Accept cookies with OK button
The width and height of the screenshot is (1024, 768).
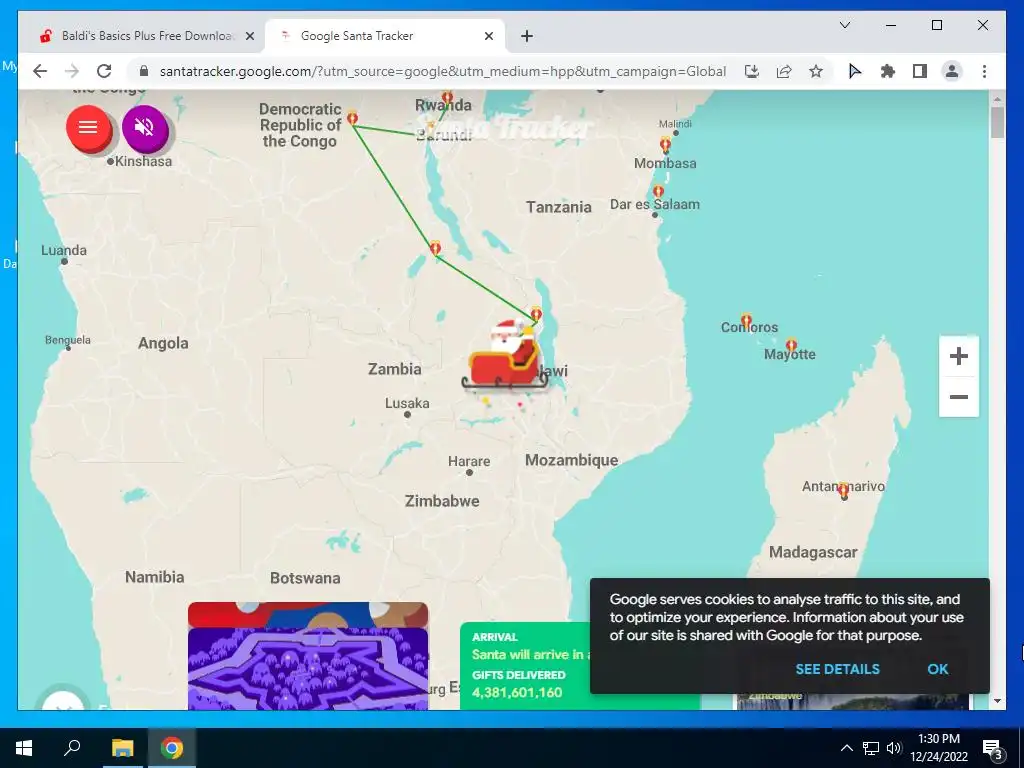[938, 669]
